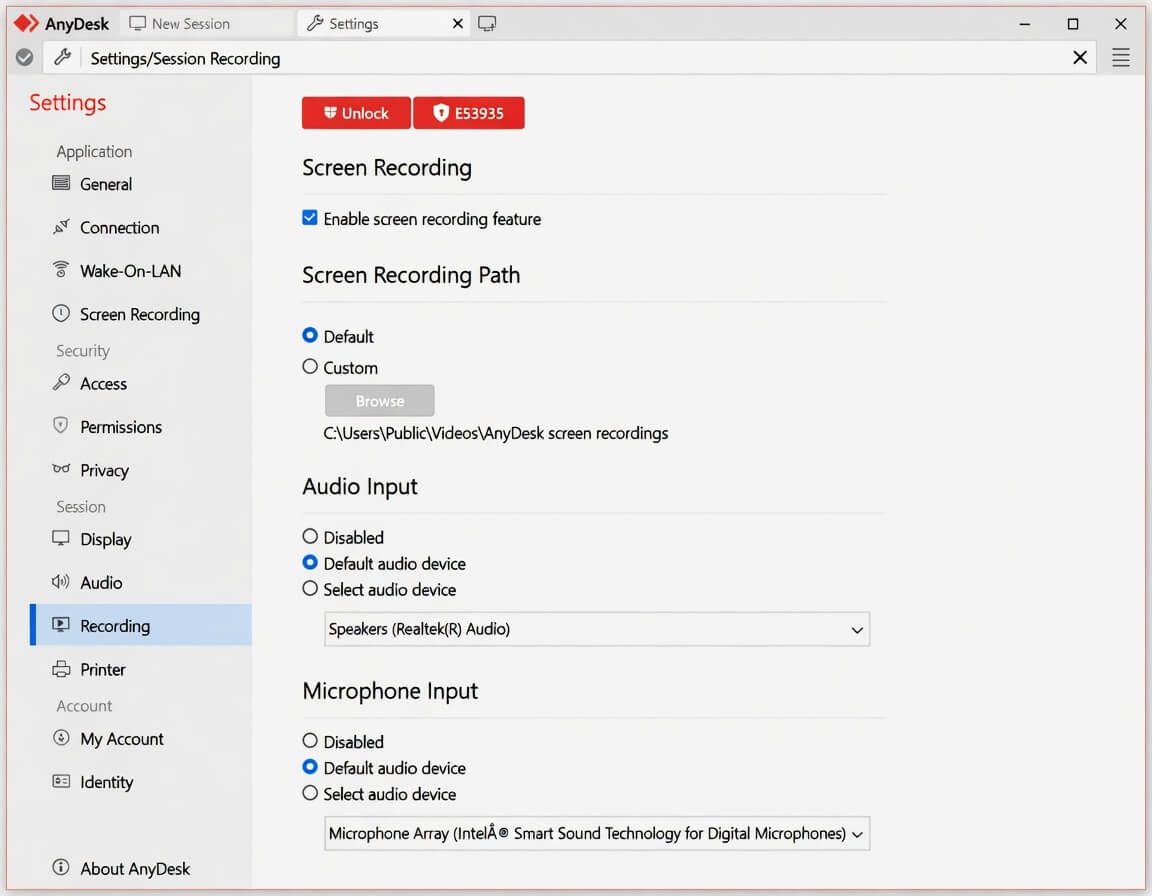Screen dimensions: 1152x896
Task: Choose Select audio device for Microphone Input
Action: point(310,792)
